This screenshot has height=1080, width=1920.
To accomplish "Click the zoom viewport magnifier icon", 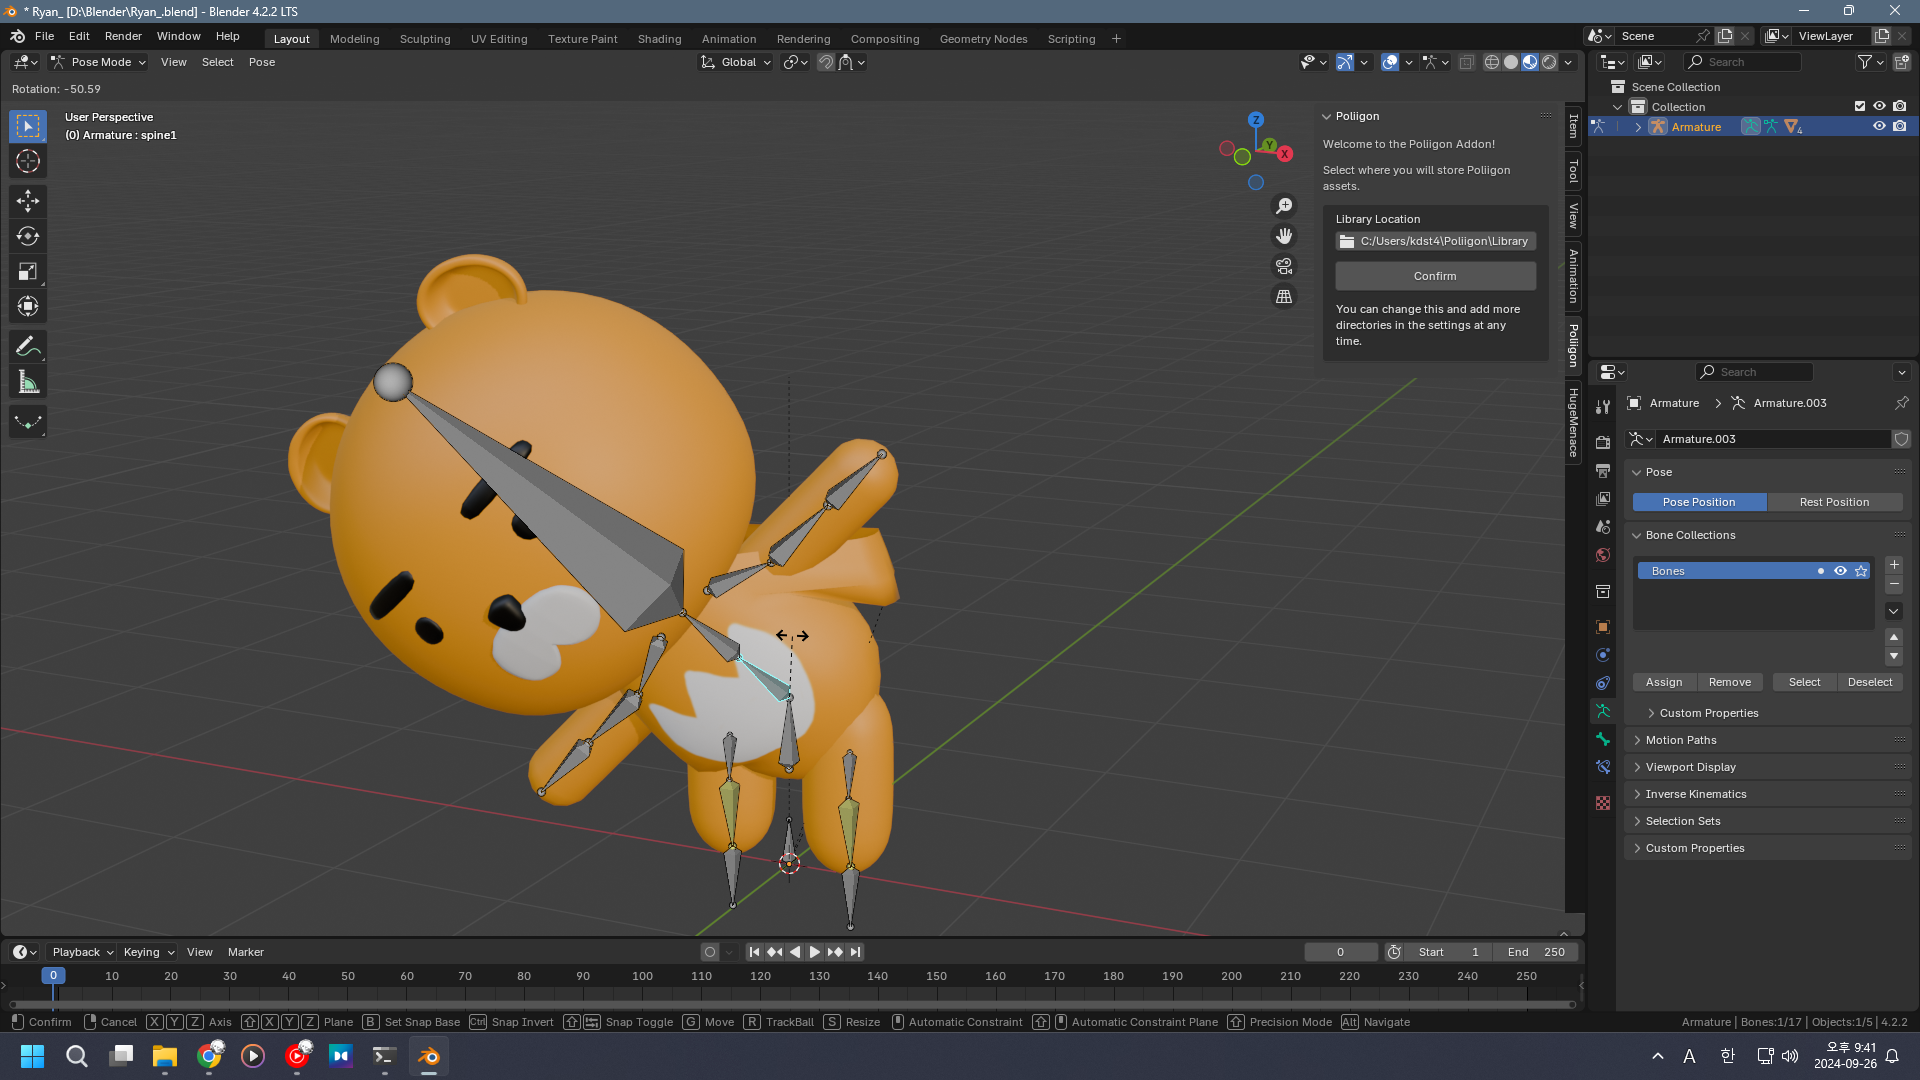I will pyautogui.click(x=1284, y=206).
